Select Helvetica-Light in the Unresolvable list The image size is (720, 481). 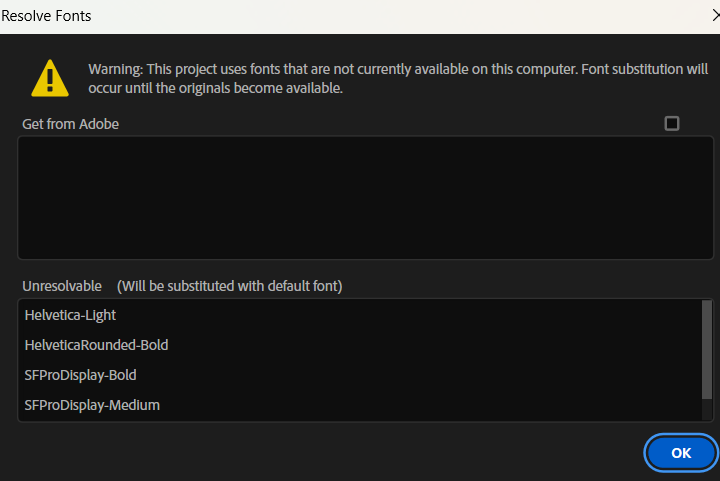click(x=70, y=315)
